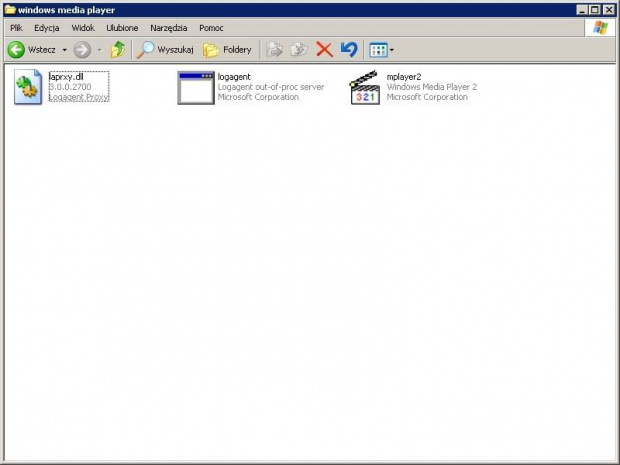Open the Widok menu
Viewport: 620px width, 465px height.
click(83, 28)
